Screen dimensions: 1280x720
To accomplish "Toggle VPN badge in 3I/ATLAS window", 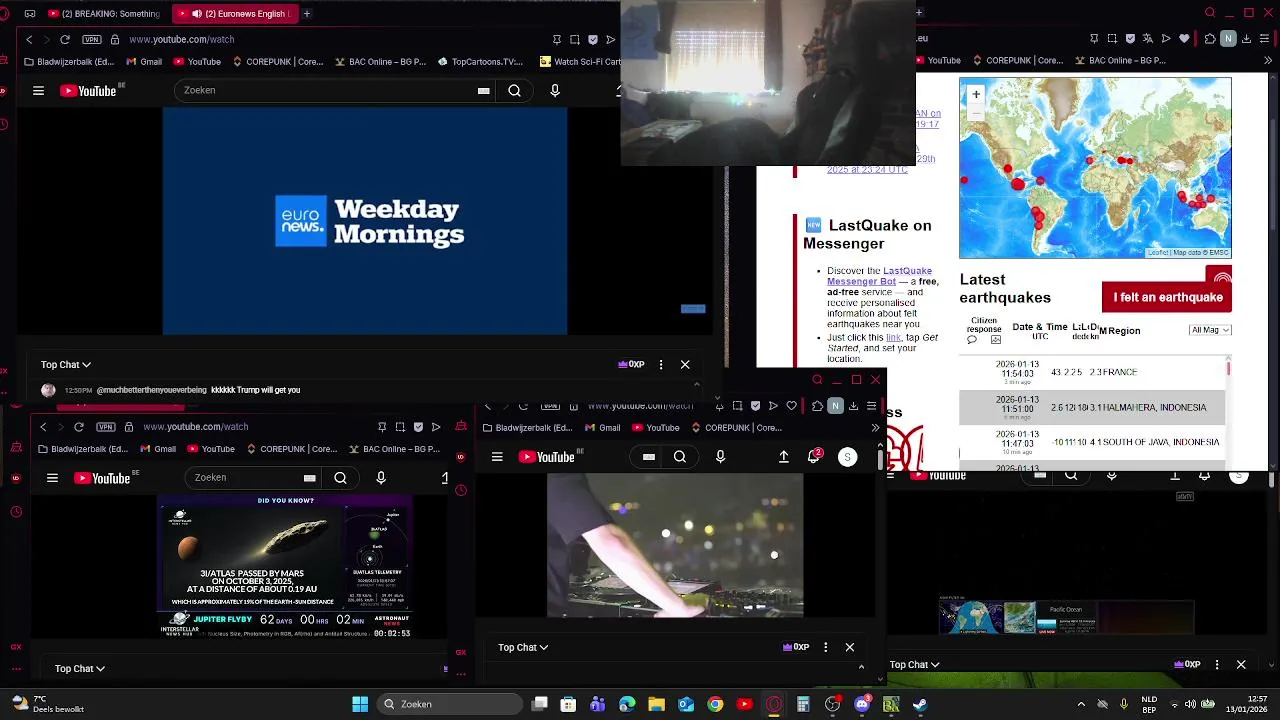I will pyautogui.click(x=106, y=427).
